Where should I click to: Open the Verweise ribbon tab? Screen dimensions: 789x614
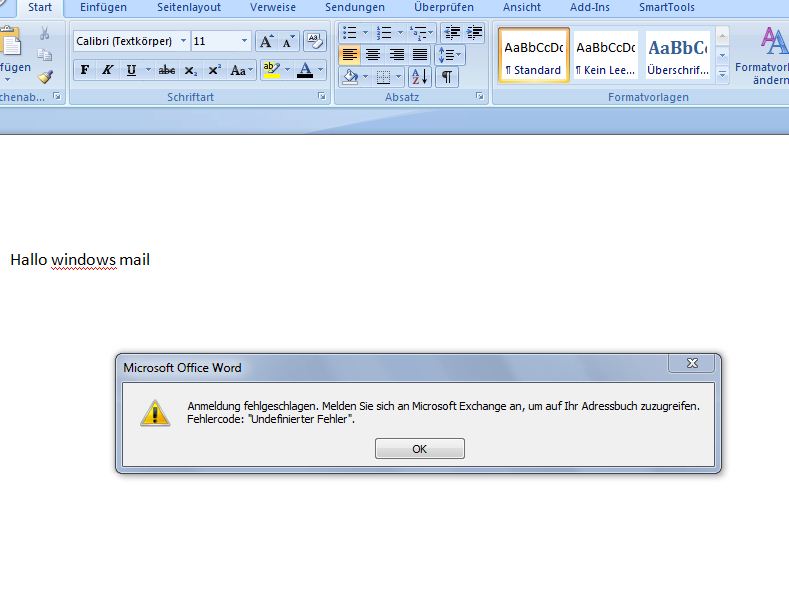coord(273,7)
